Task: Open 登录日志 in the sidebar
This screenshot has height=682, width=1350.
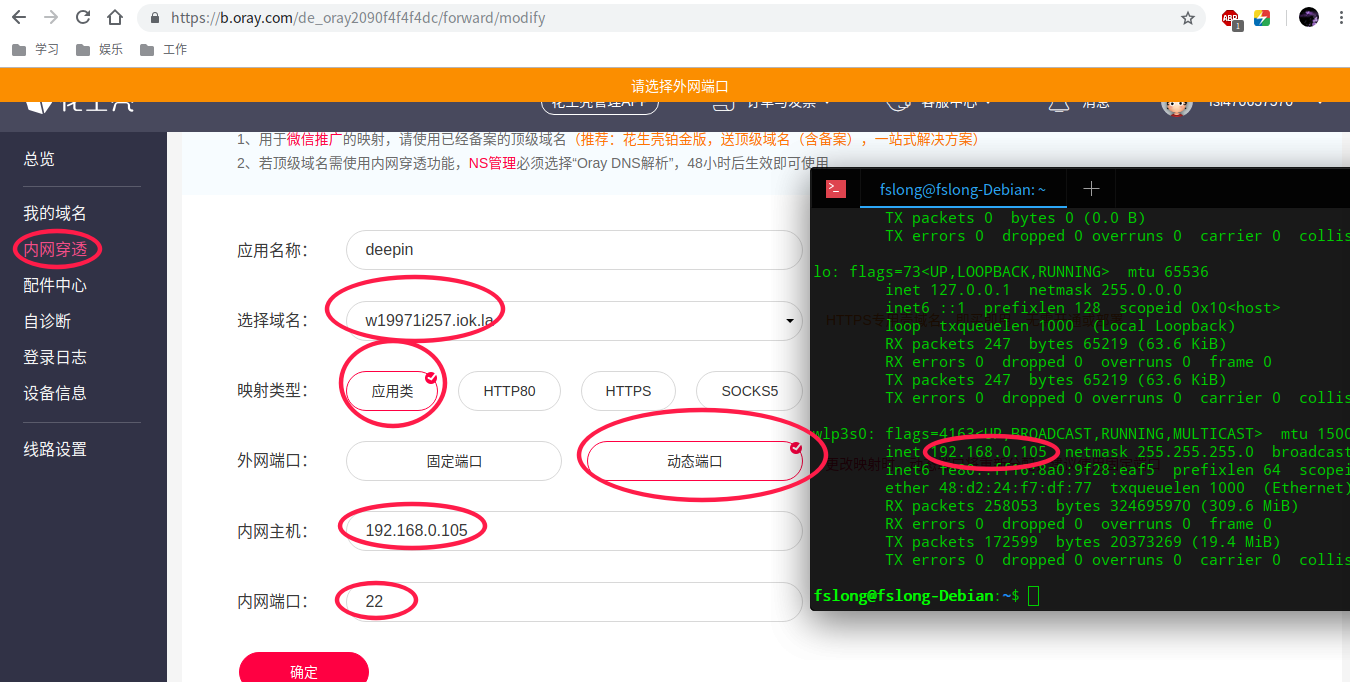Action: (55, 357)
